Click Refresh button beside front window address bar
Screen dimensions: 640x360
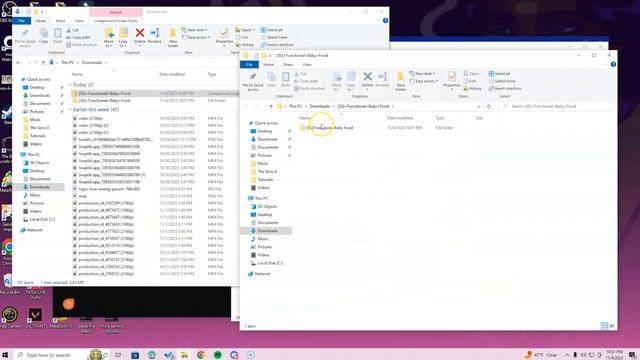pos(489,106)
